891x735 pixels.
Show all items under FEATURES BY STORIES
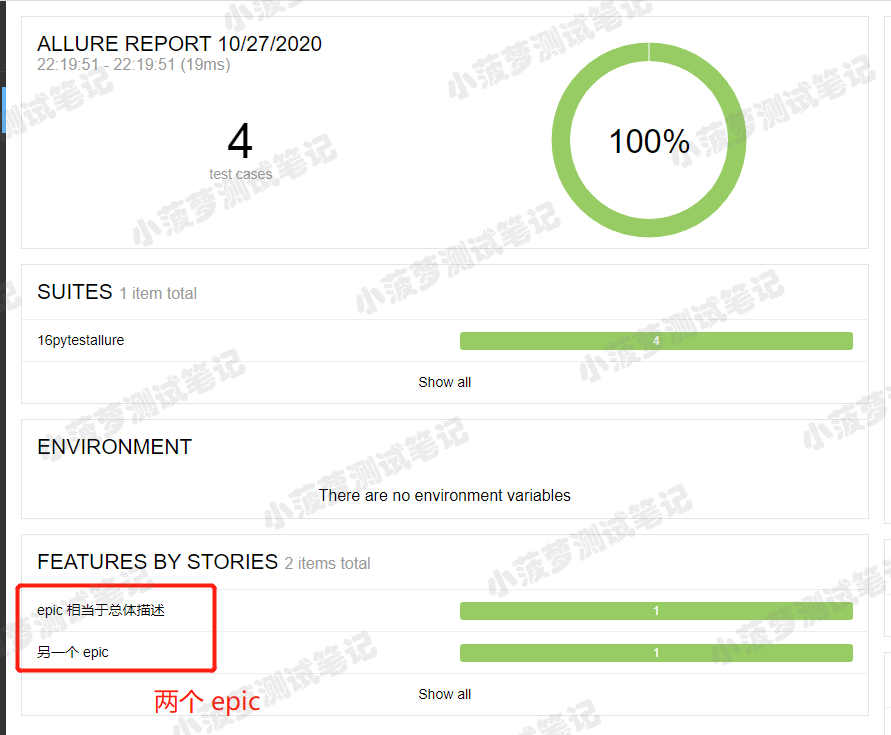(x=444, y=694)
